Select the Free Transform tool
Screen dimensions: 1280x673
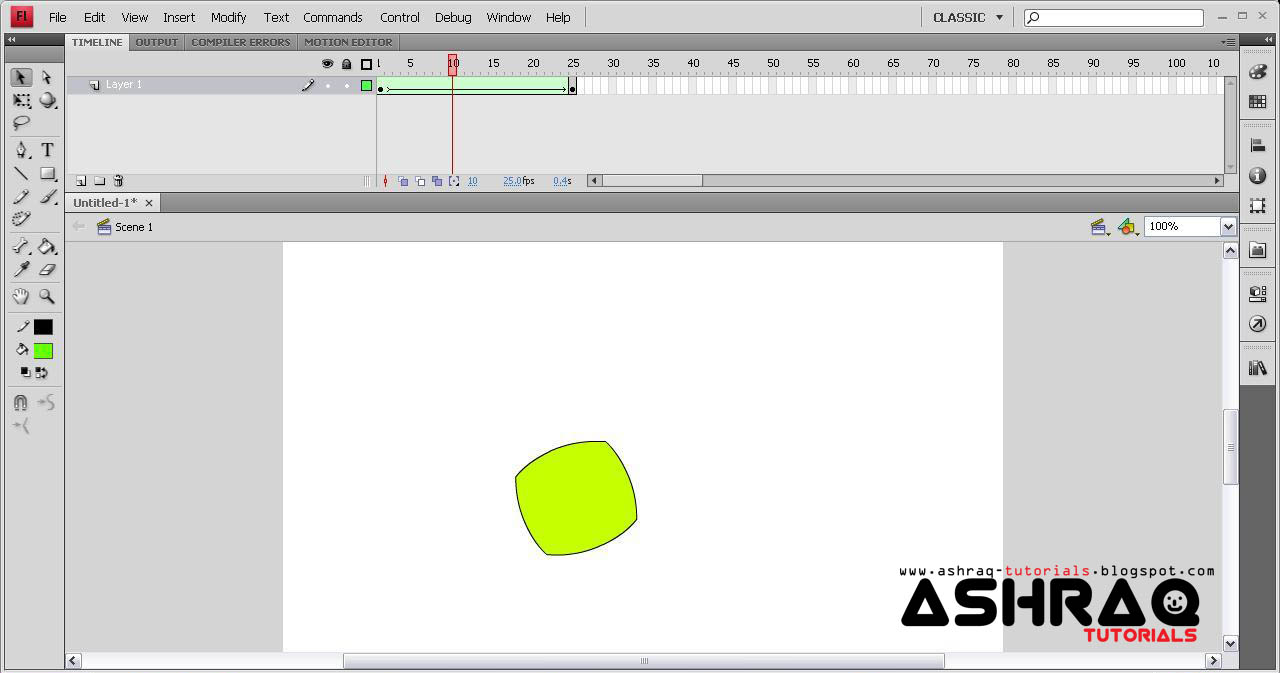click(21, 100)
